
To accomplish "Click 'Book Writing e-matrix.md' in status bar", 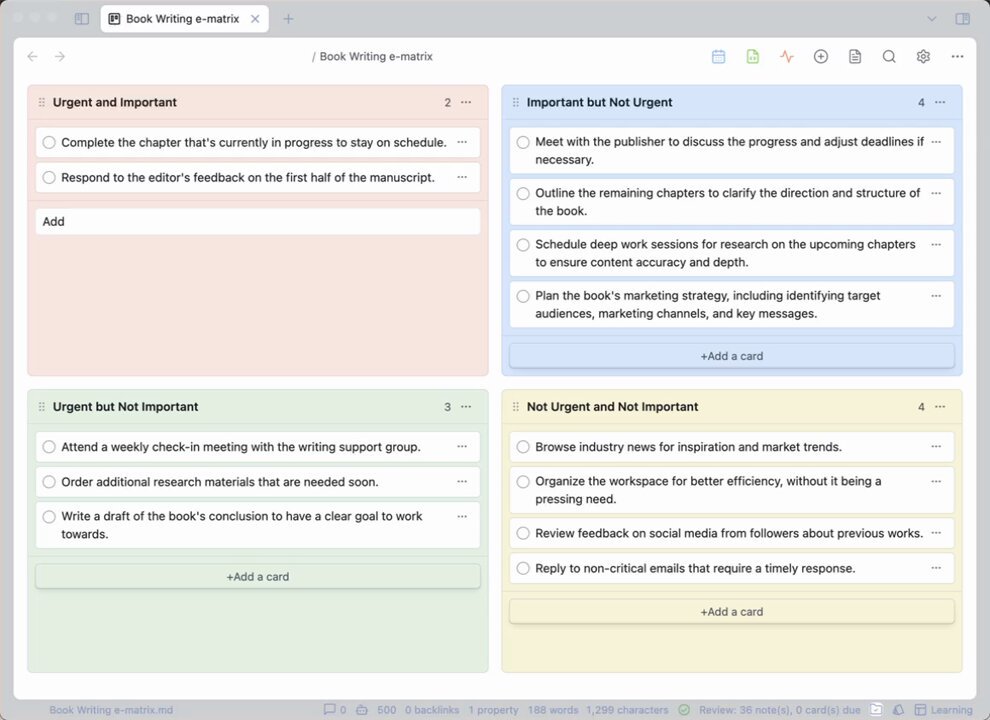I will tap(111, 709).
